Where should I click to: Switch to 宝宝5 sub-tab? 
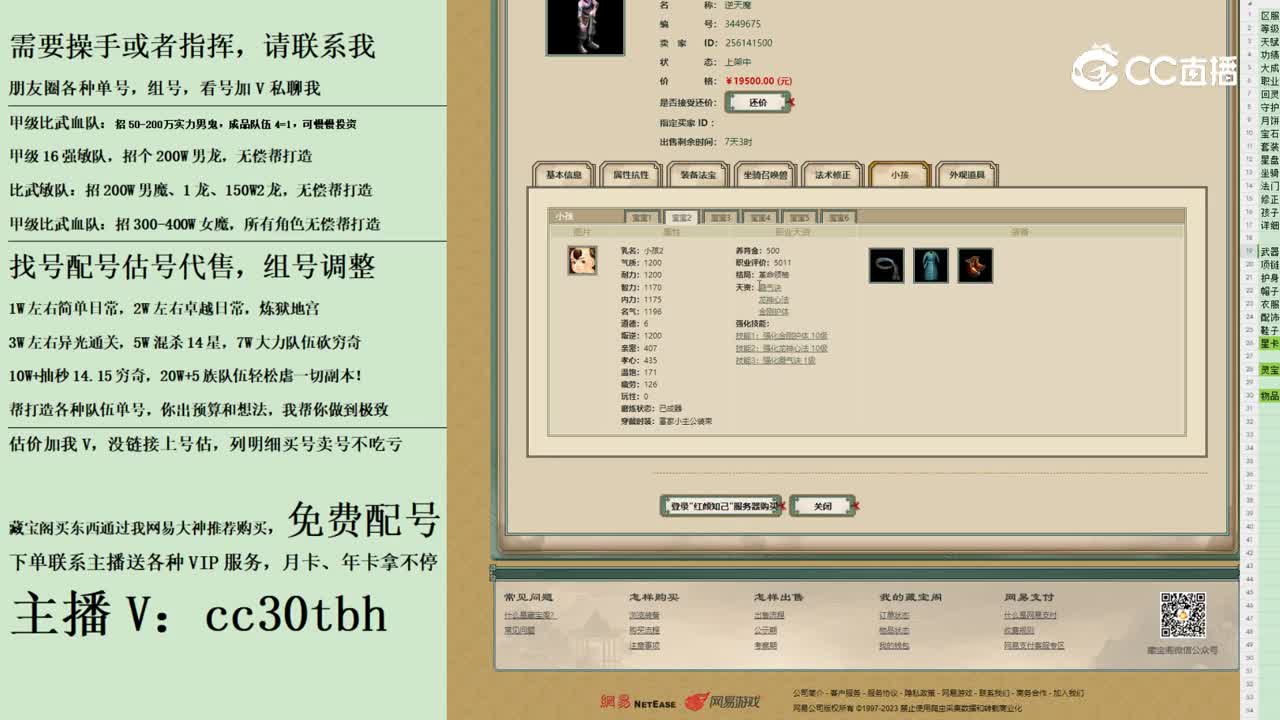pyautogui.click(x=798, y=217)
